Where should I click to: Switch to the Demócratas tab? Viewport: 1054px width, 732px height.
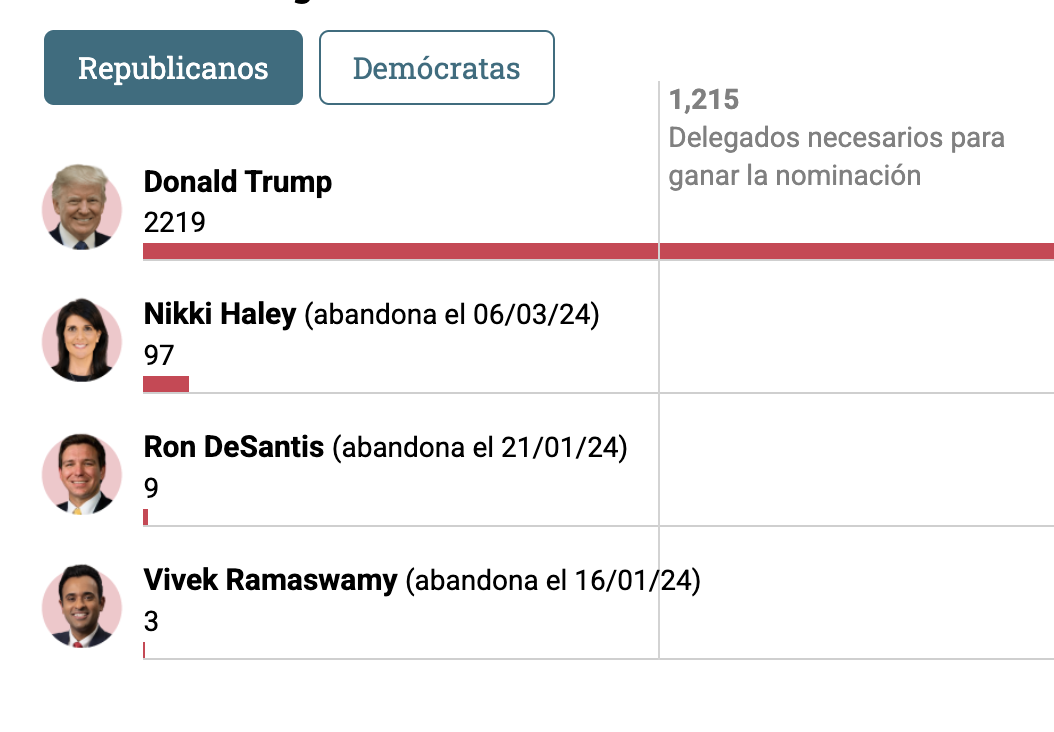coord(436,68)
